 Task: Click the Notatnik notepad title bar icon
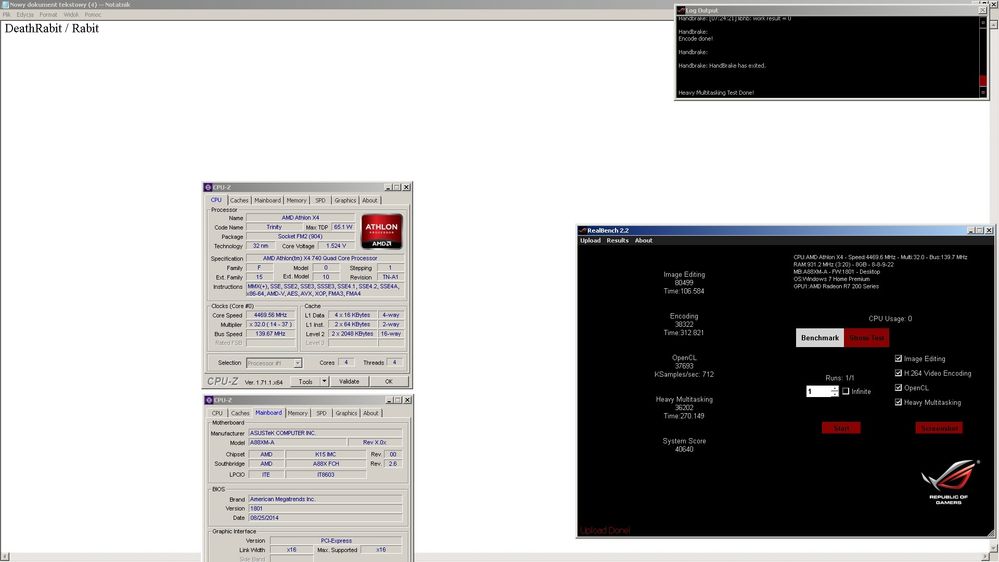pos(5,4)
